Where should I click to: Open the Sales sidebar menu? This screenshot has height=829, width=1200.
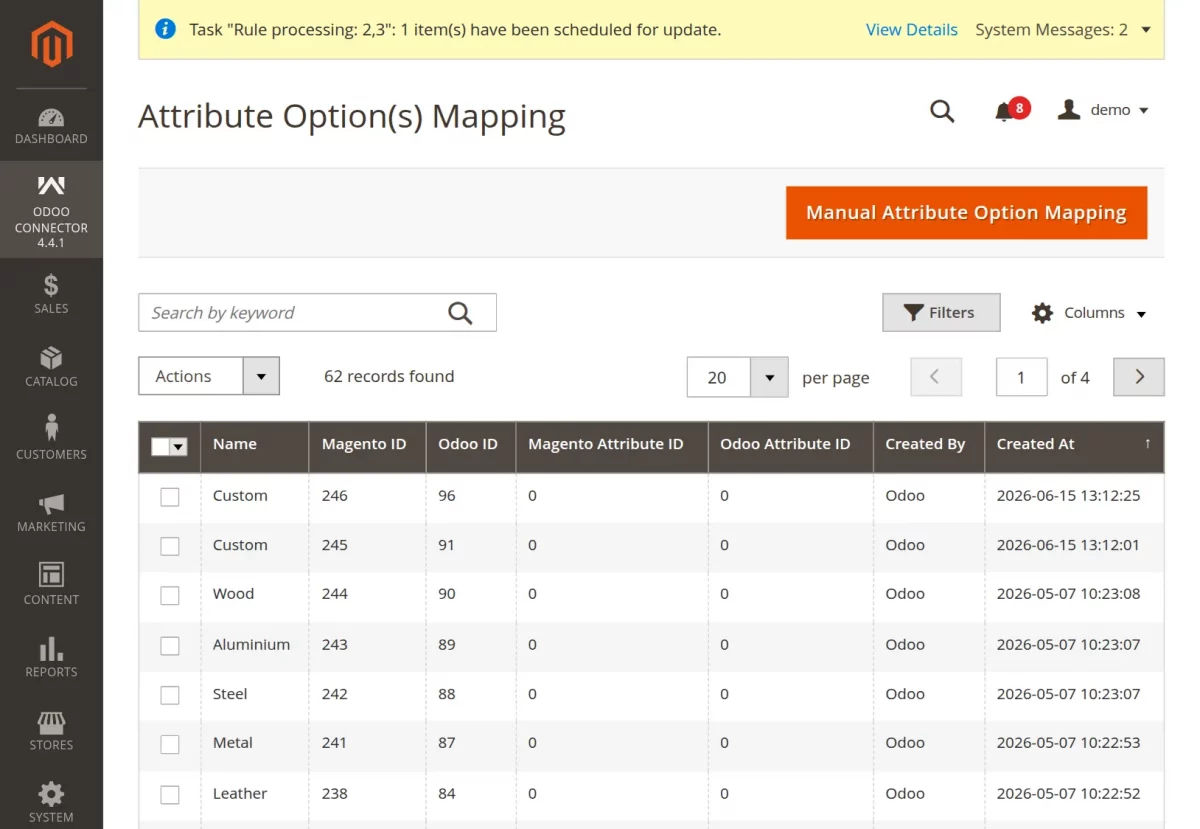click(51, 294)
